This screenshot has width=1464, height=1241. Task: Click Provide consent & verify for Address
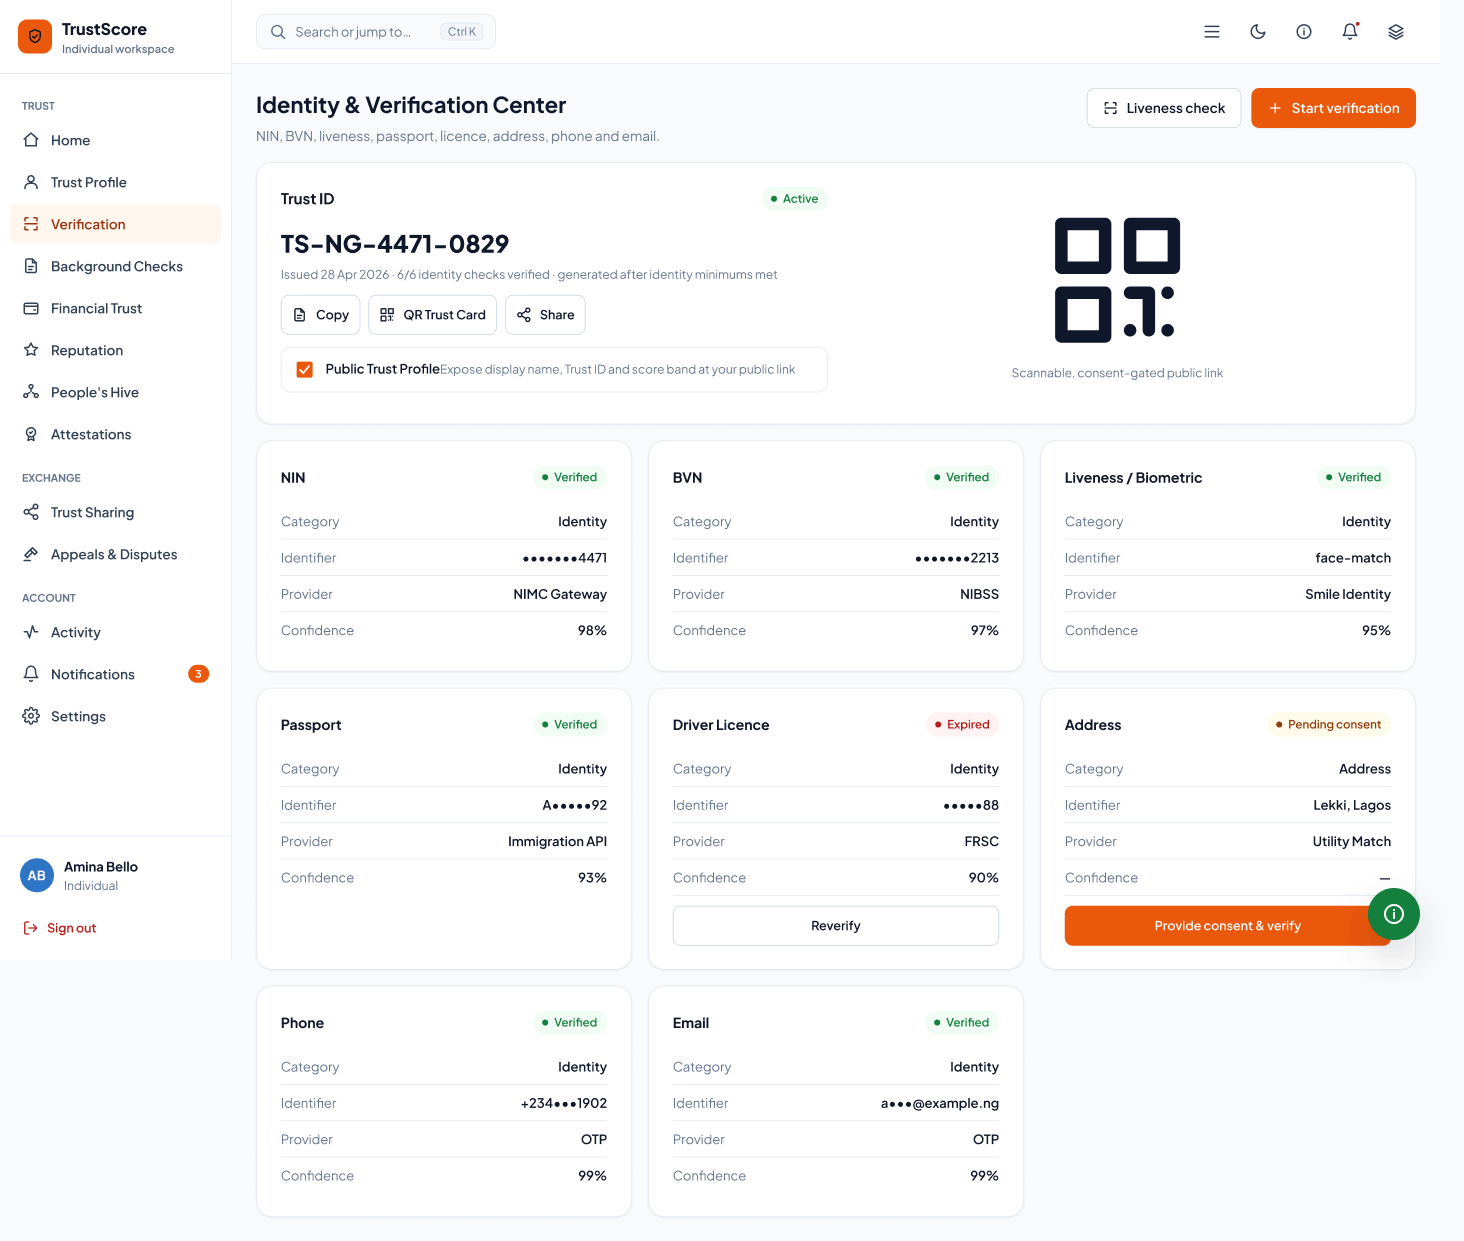coord(1228,926)
